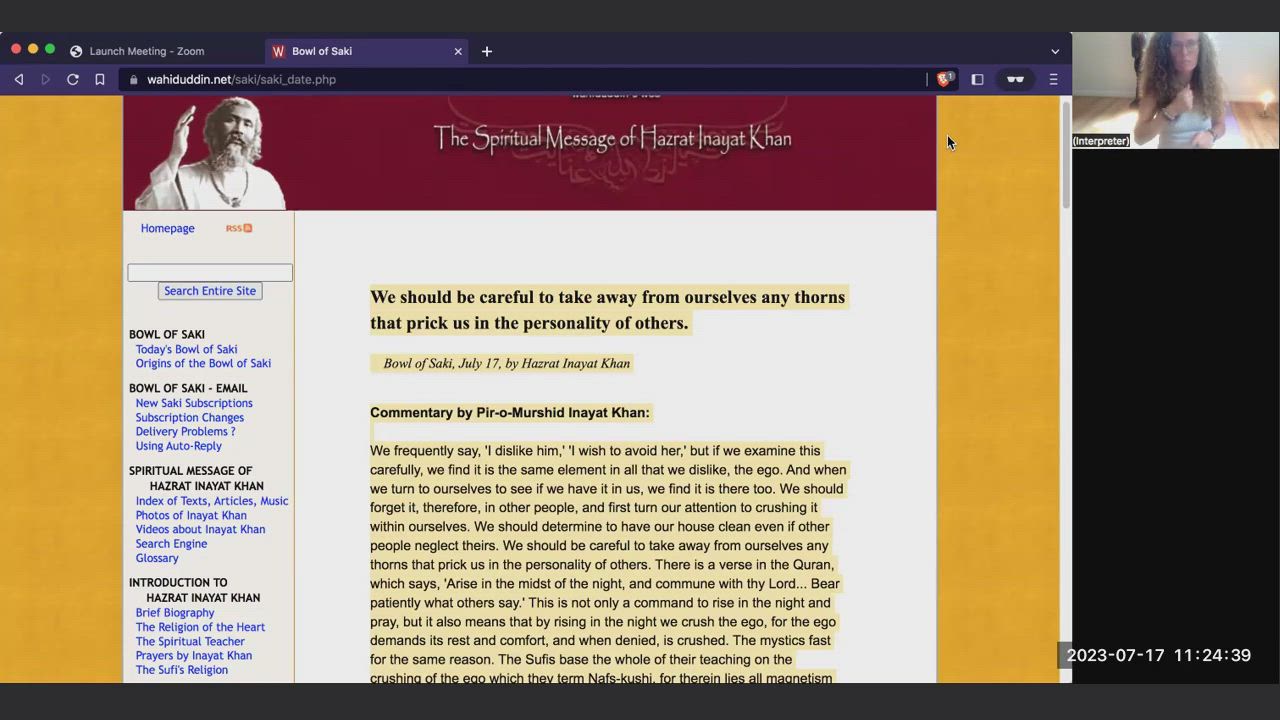This screenshot has height=720, width=1280.
Task: Click the page reload icon
Action: tap(73, 80)
